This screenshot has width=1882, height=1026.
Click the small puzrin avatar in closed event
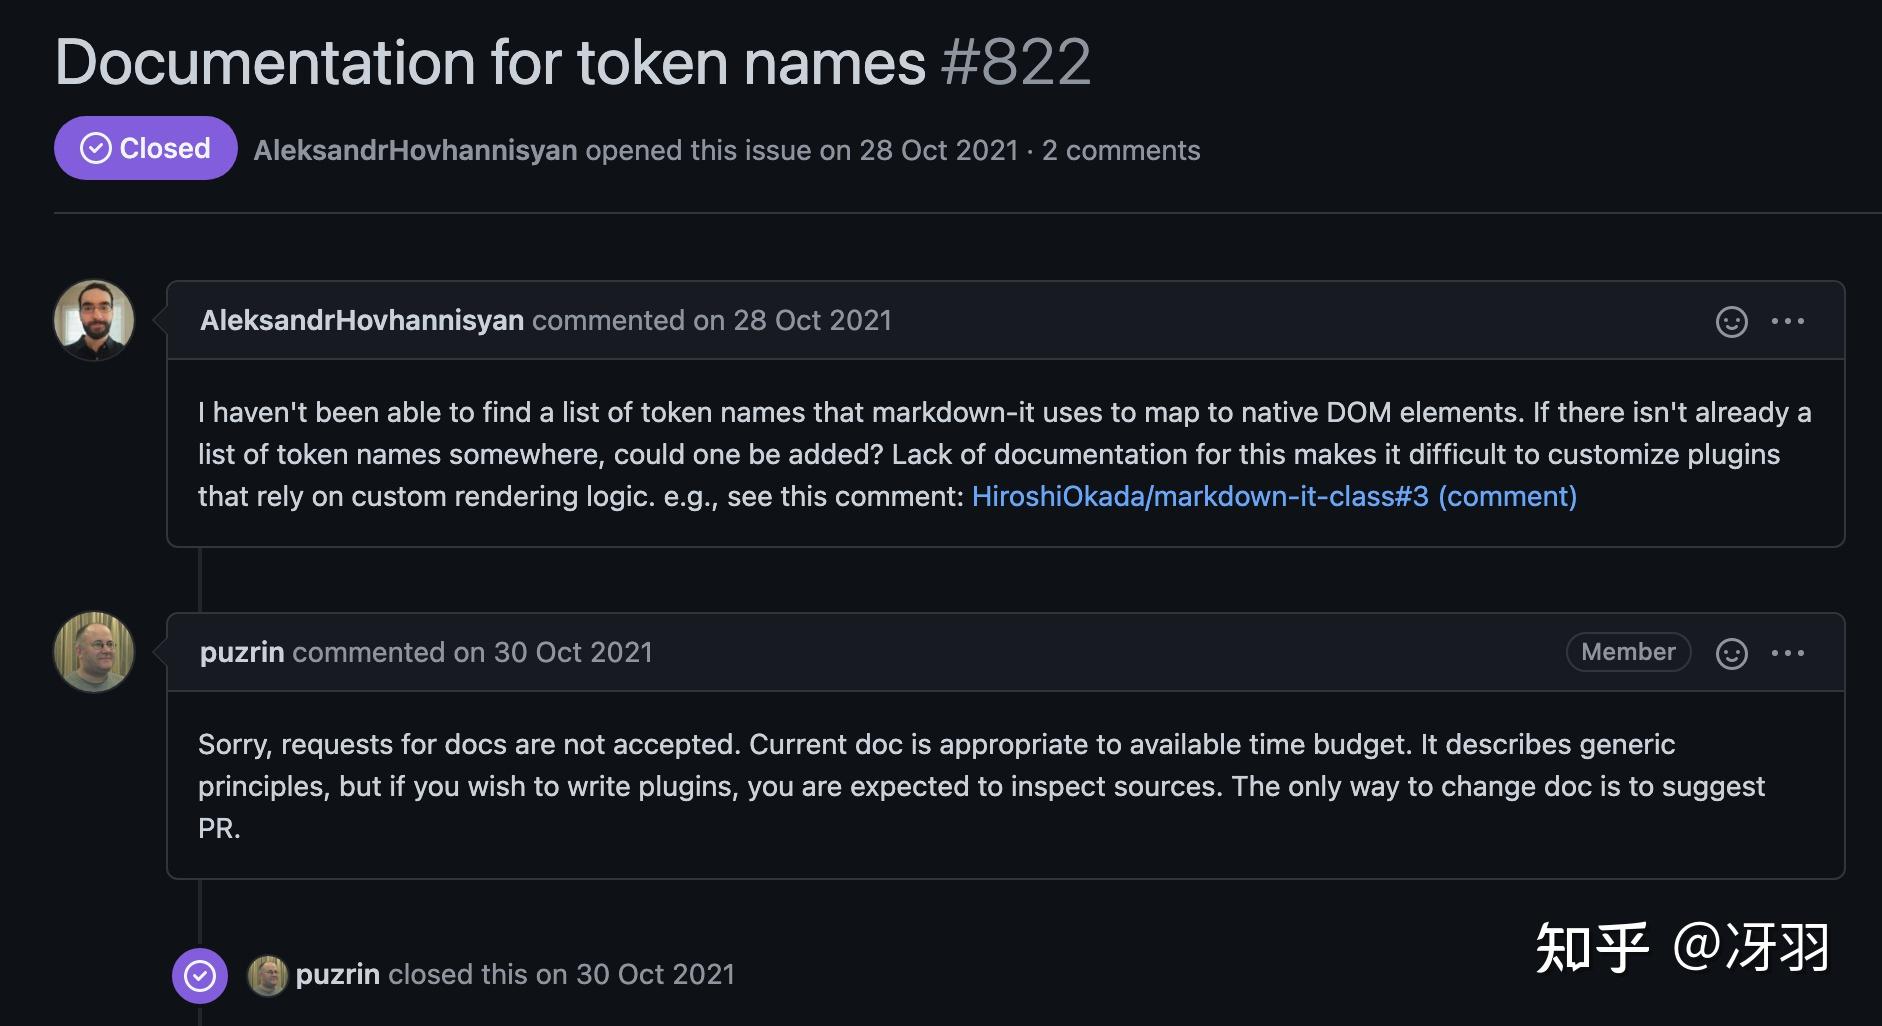[267, 975]
